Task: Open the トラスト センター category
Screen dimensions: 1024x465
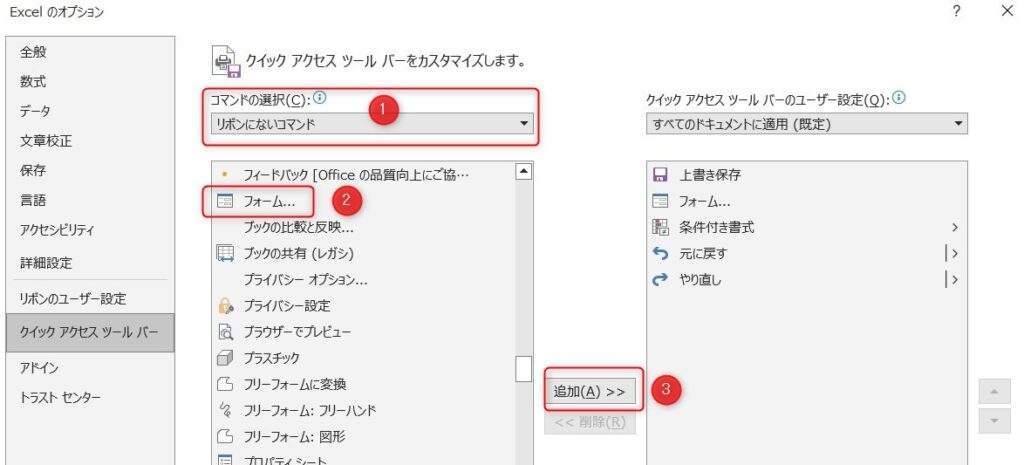Action: coord(61,398)
